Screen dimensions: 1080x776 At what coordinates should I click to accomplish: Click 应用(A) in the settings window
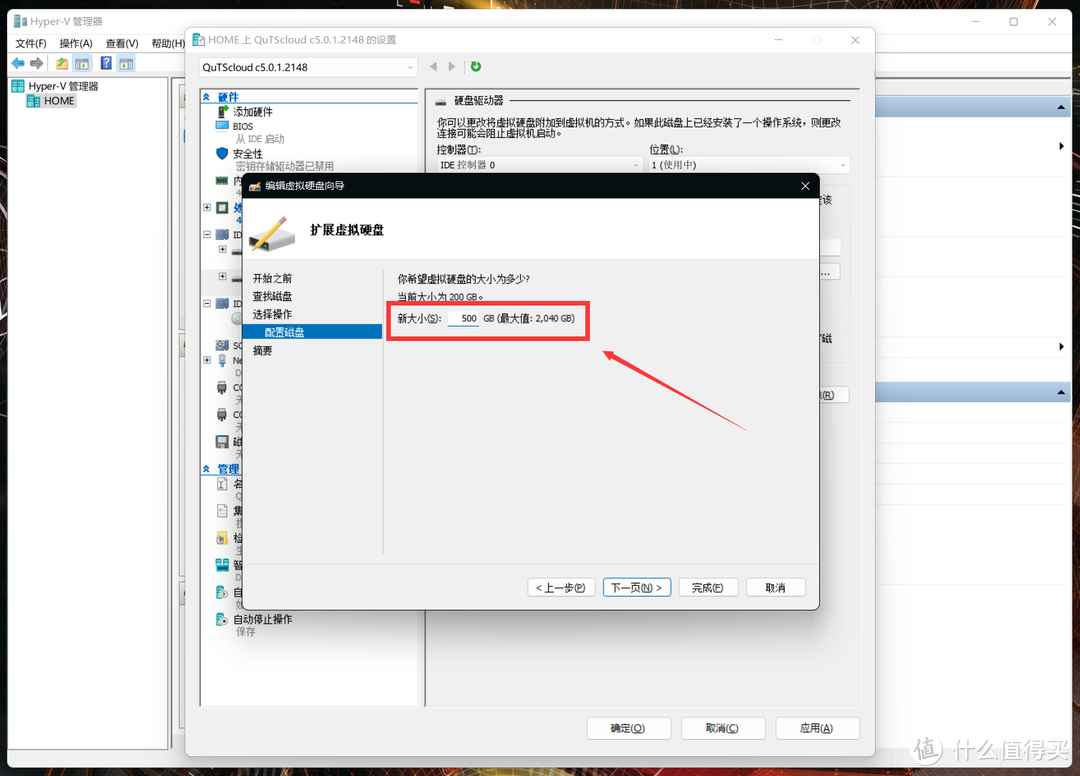(x=817, y=728)
